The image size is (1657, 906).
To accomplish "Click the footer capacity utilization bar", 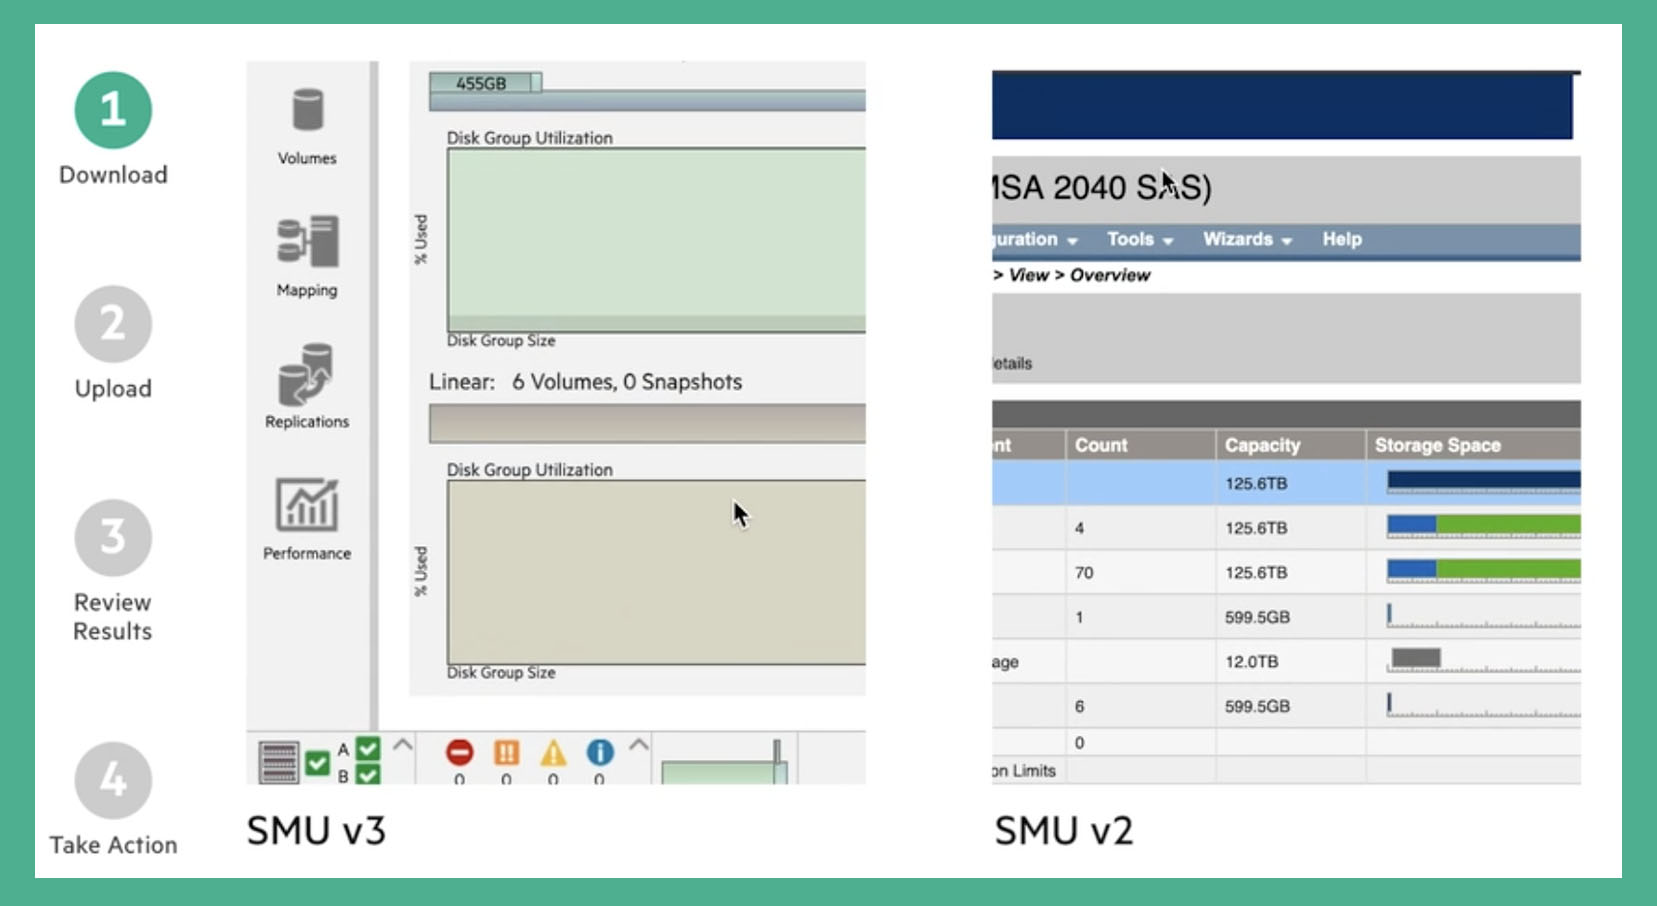I will coord(724,772).
